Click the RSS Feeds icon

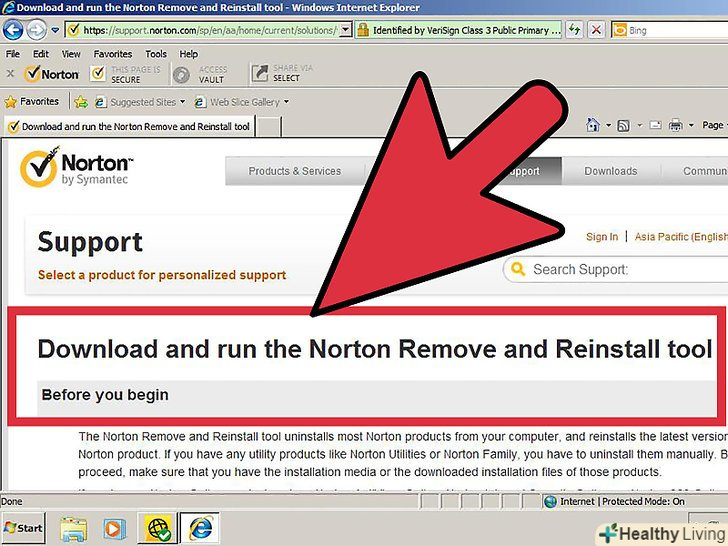point(624,125)
